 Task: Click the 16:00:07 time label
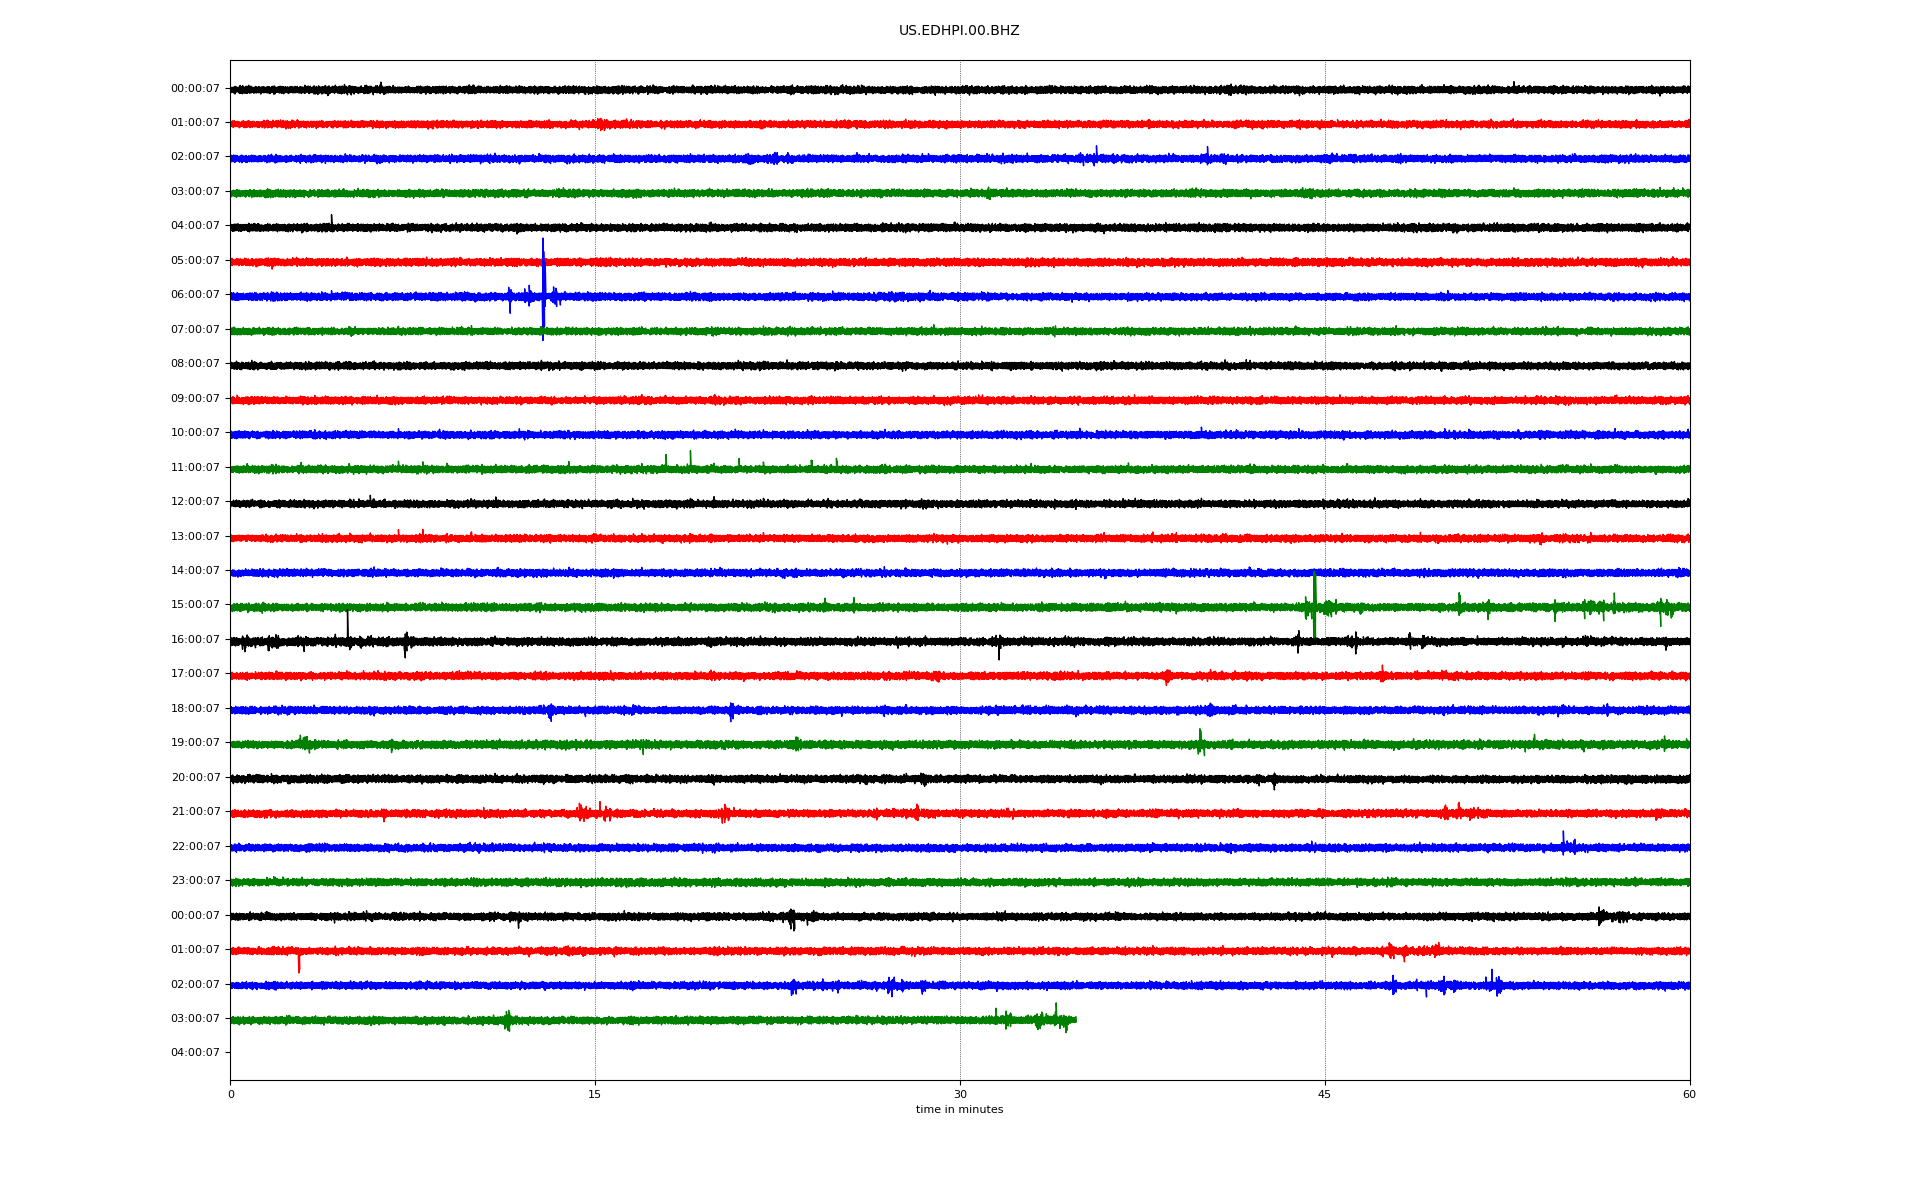tap(195, 640)
